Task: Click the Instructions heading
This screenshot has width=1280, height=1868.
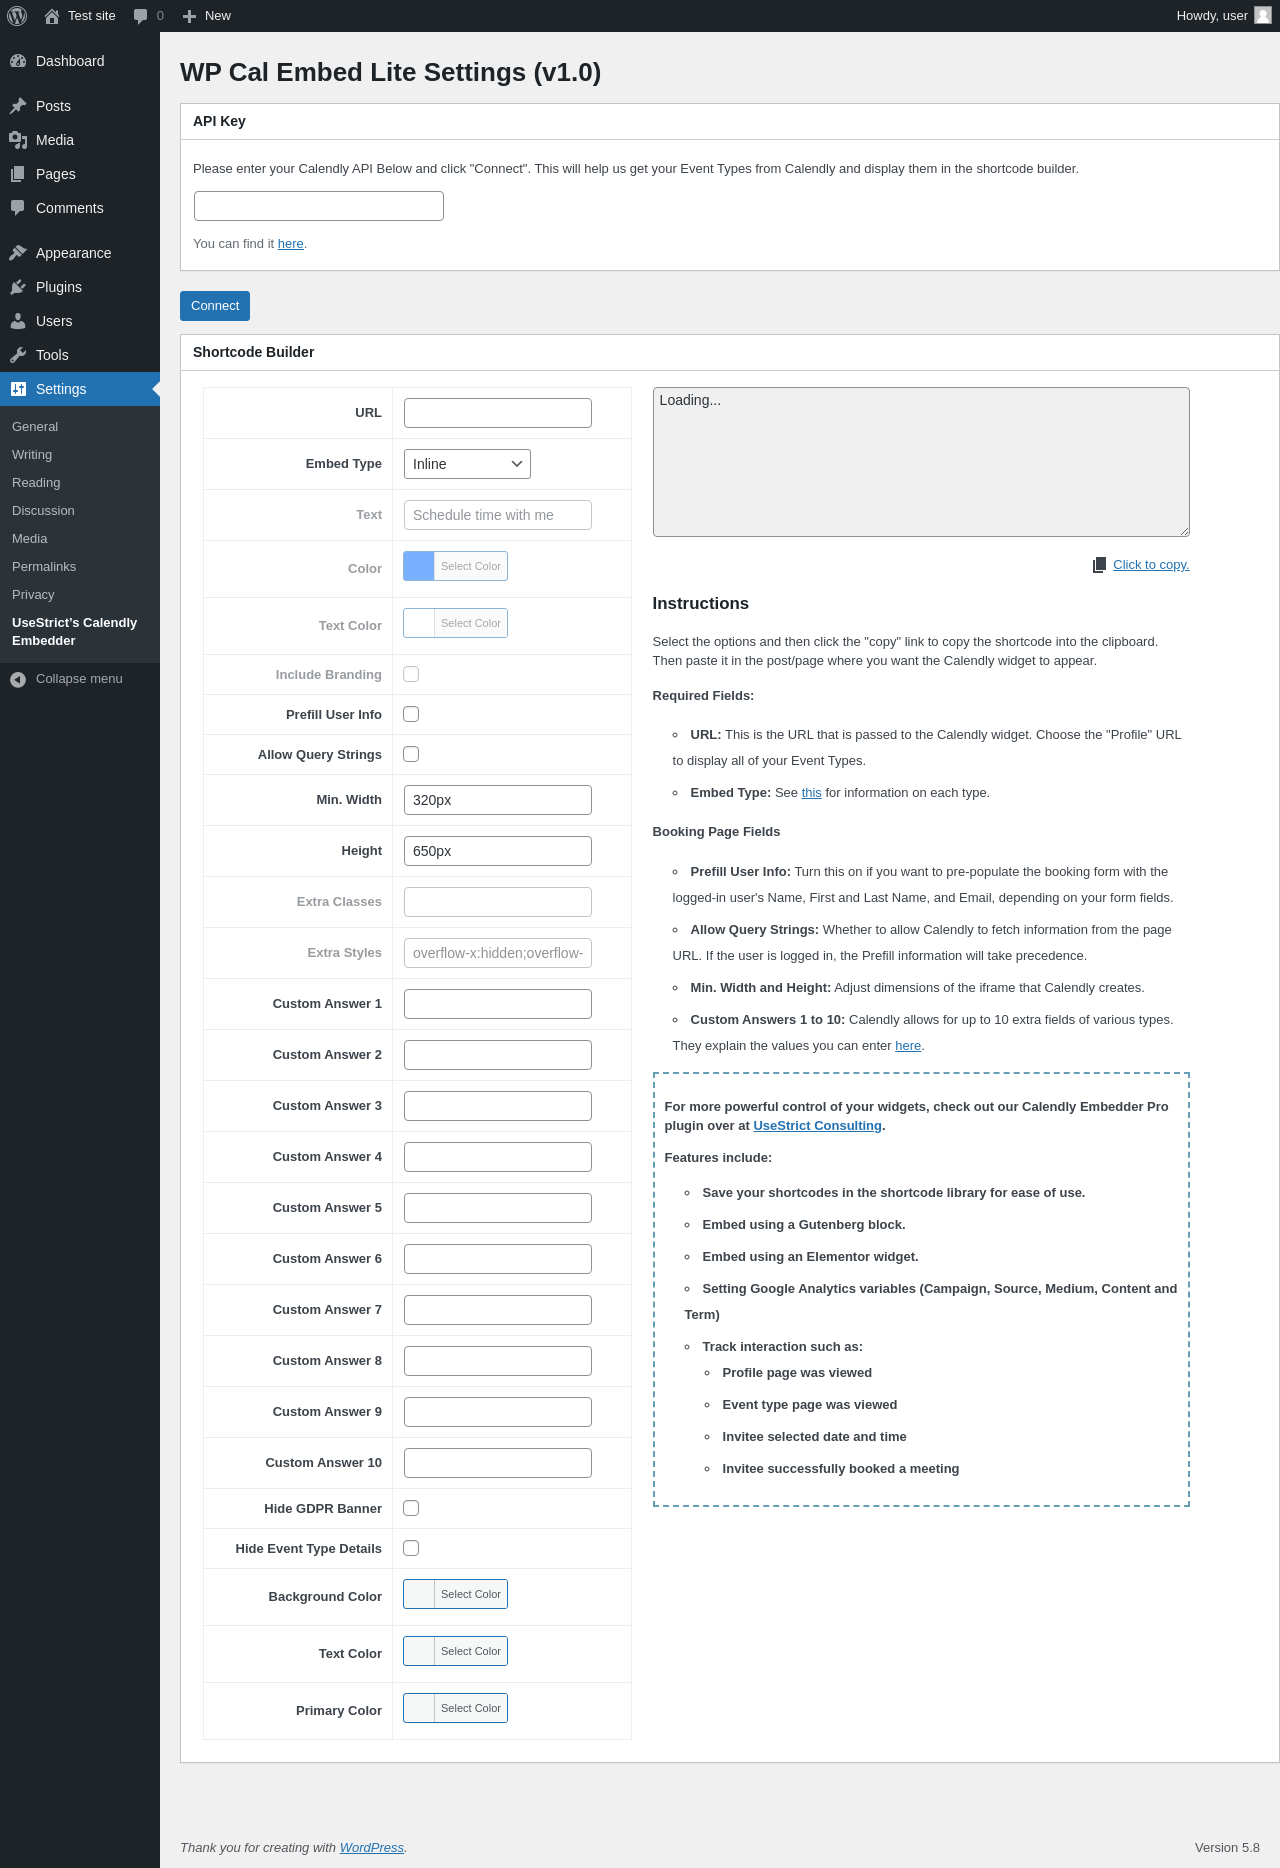Action: point(700,604)
